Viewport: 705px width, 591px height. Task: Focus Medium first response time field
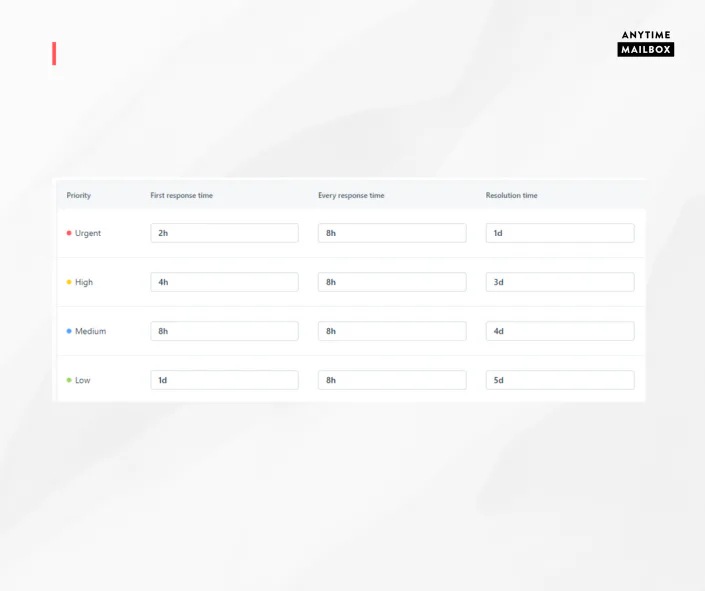click(x=224, y=331)
